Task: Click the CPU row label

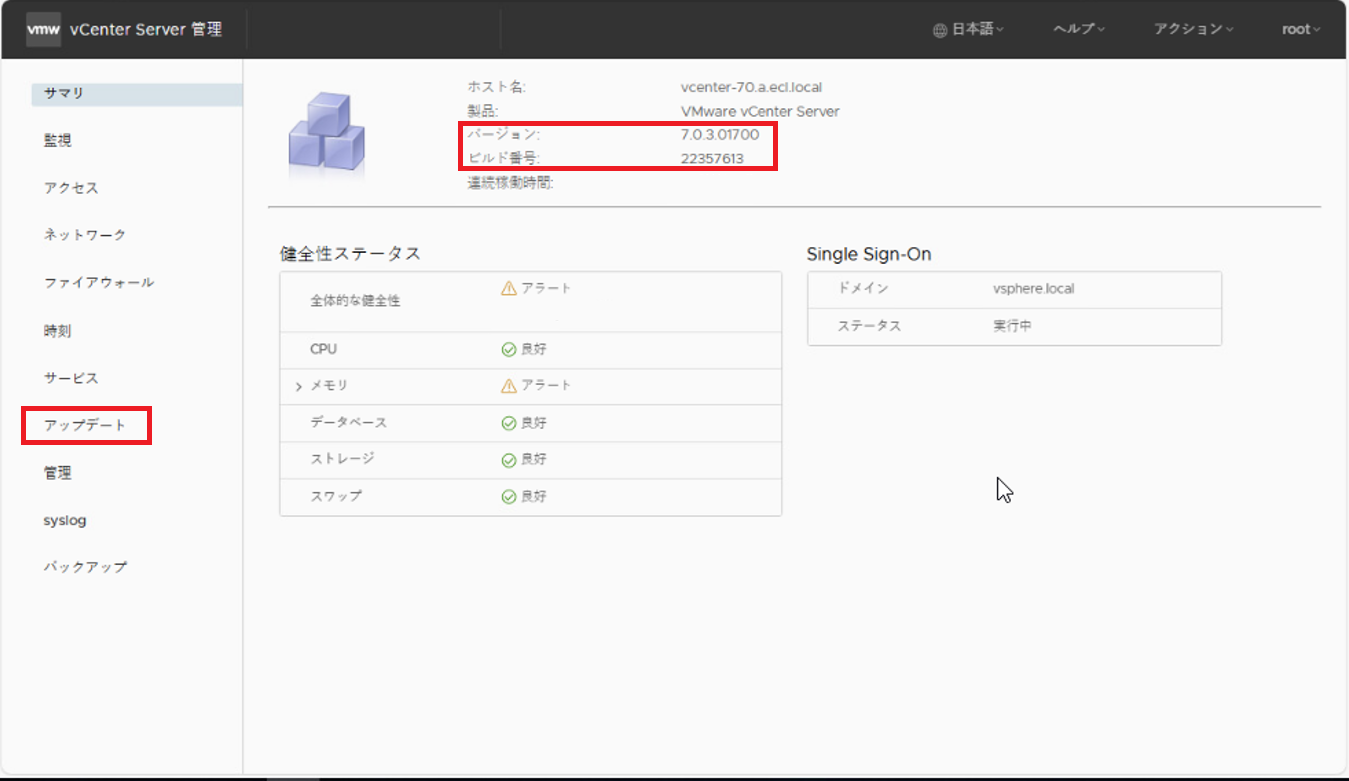Action: click(324, 349)
